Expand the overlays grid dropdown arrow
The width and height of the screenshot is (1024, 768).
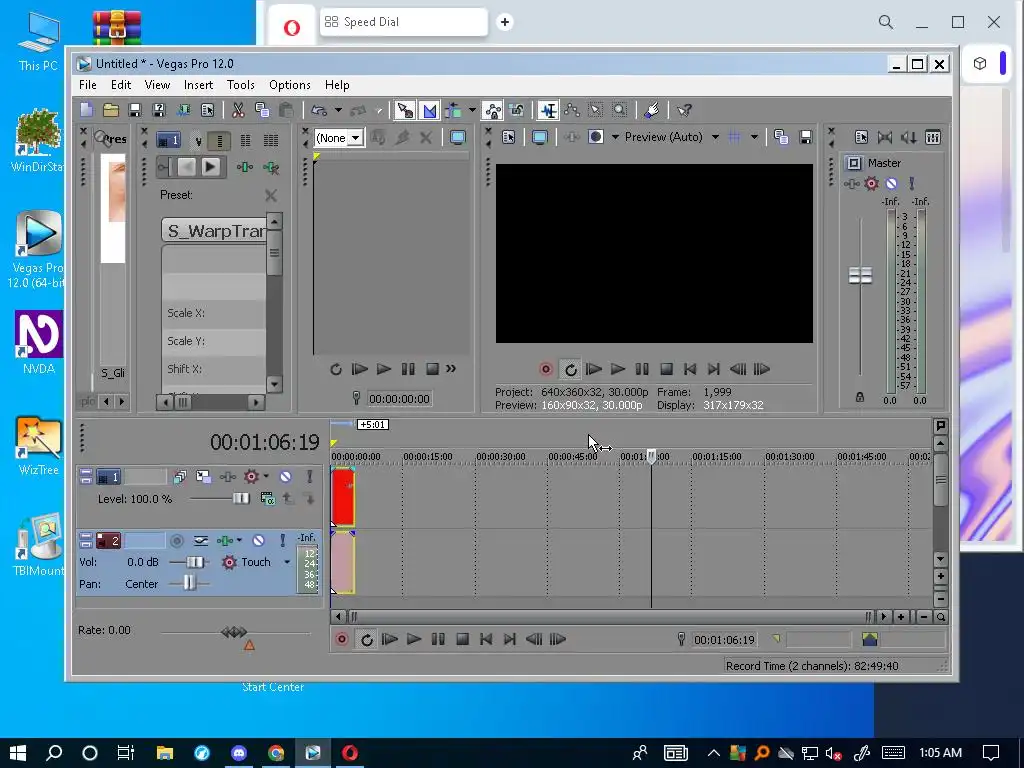(754, 137)
